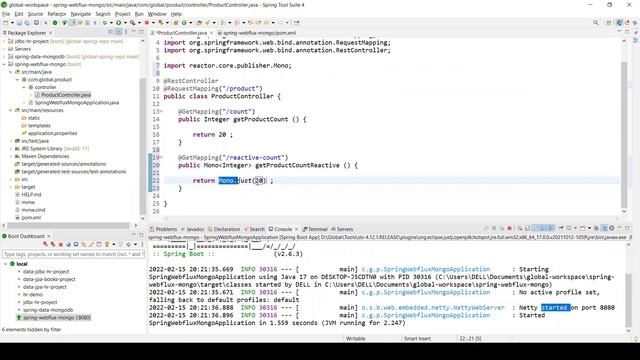Select spring-webflux-mongo [8080] in Boot Dashboard

coord(56,318)
